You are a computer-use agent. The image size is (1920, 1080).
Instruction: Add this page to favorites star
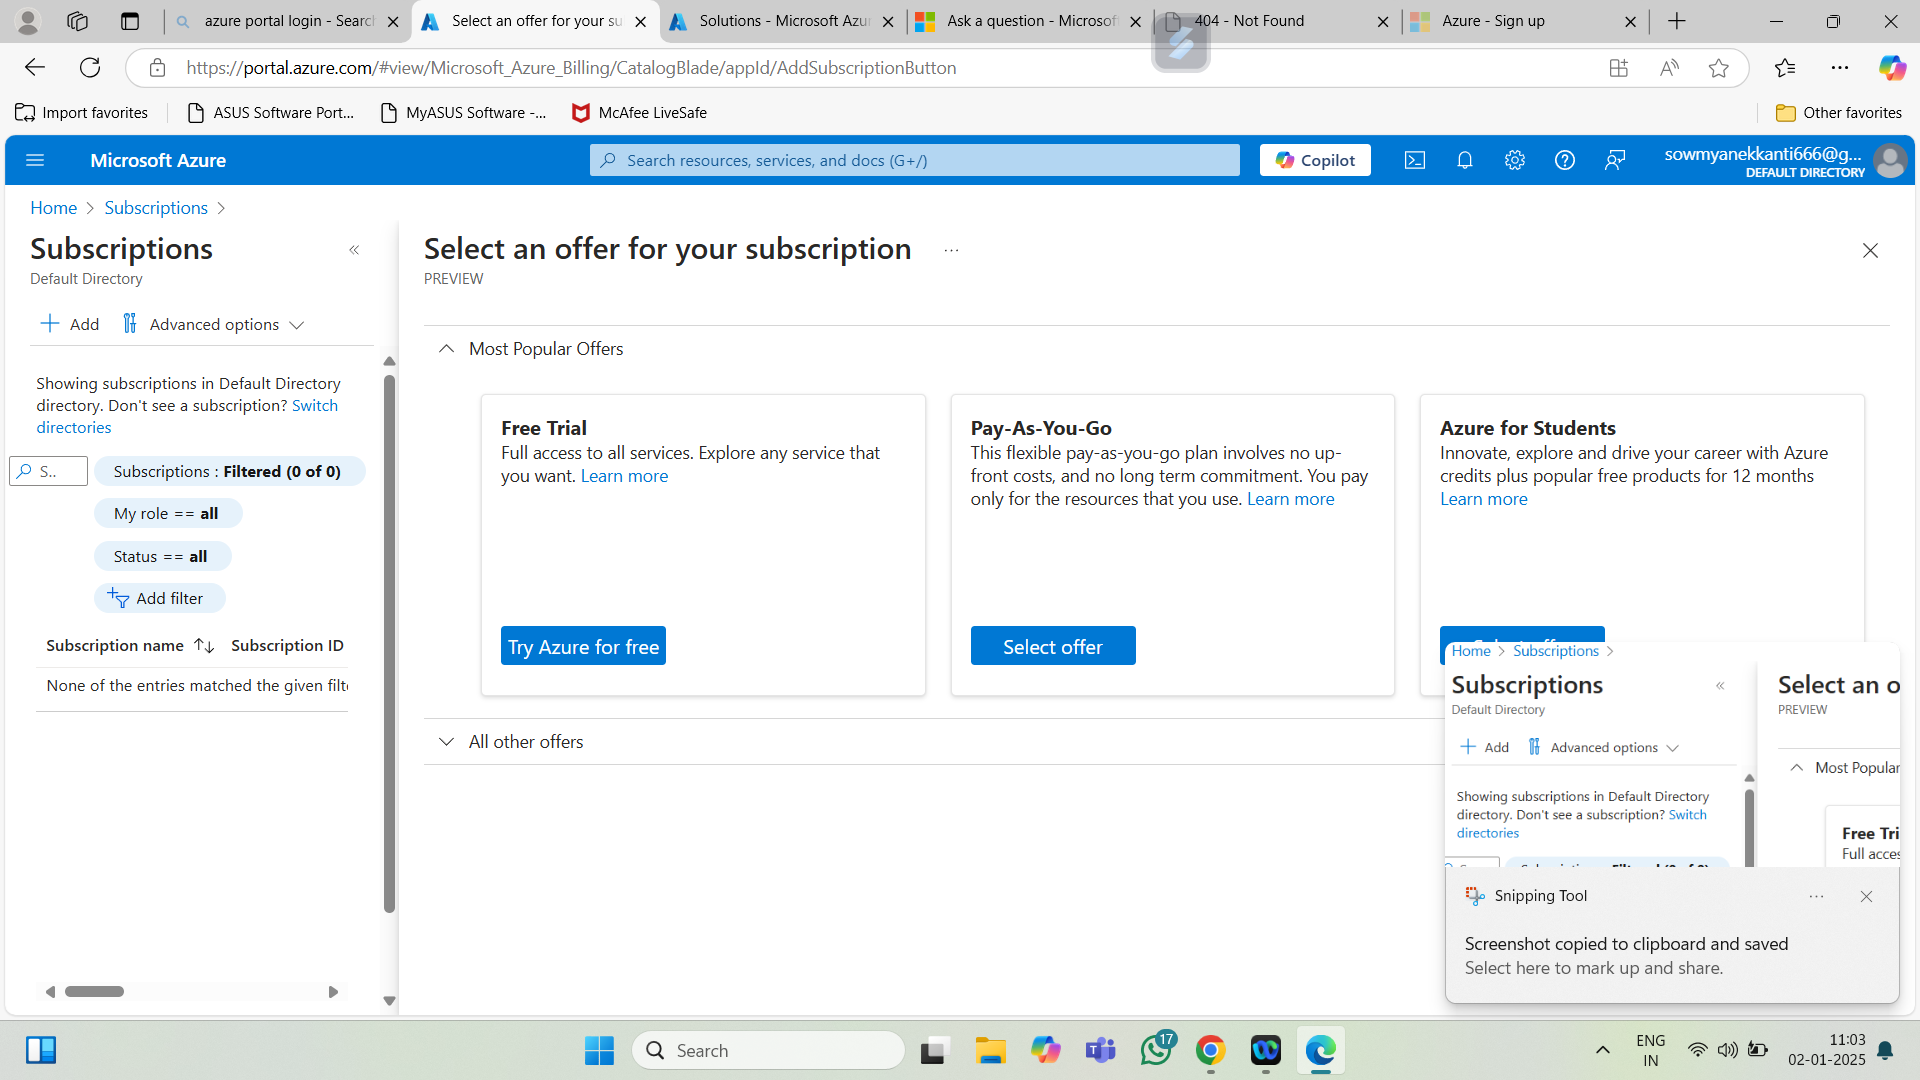[1719, 68]
